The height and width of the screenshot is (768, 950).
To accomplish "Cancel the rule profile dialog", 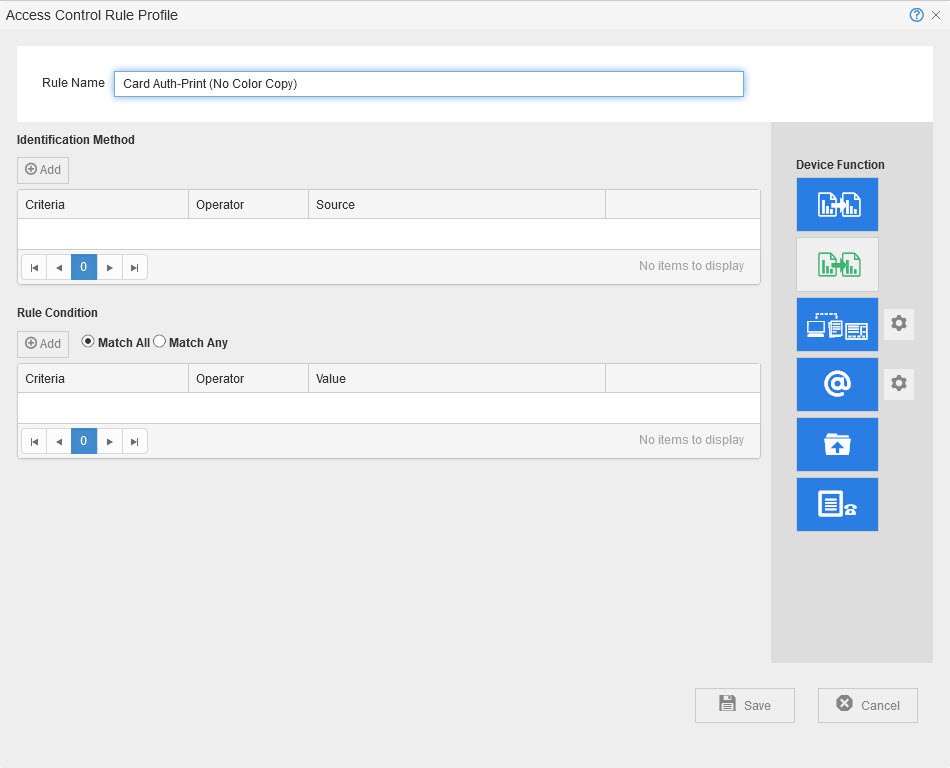I will [x=867, y=705].
